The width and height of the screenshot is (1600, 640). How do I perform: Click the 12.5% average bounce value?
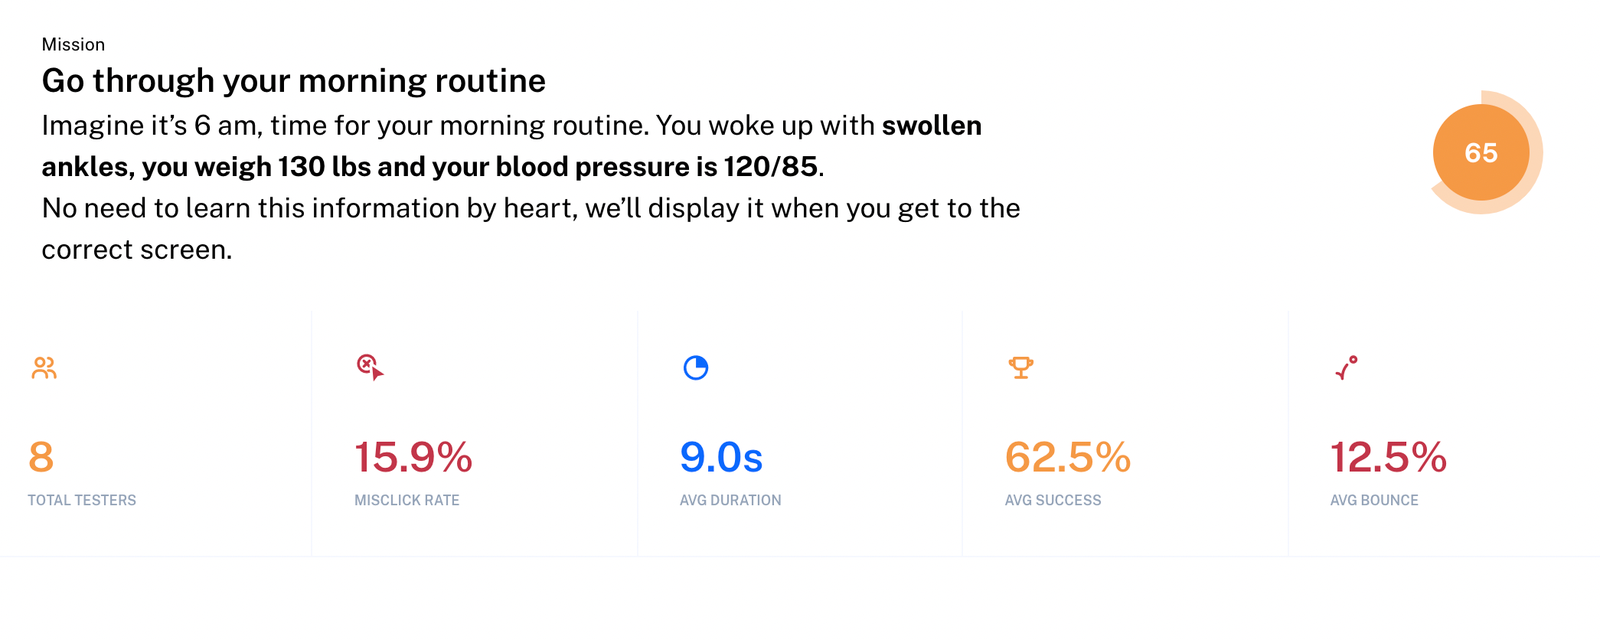[1388, 457]
